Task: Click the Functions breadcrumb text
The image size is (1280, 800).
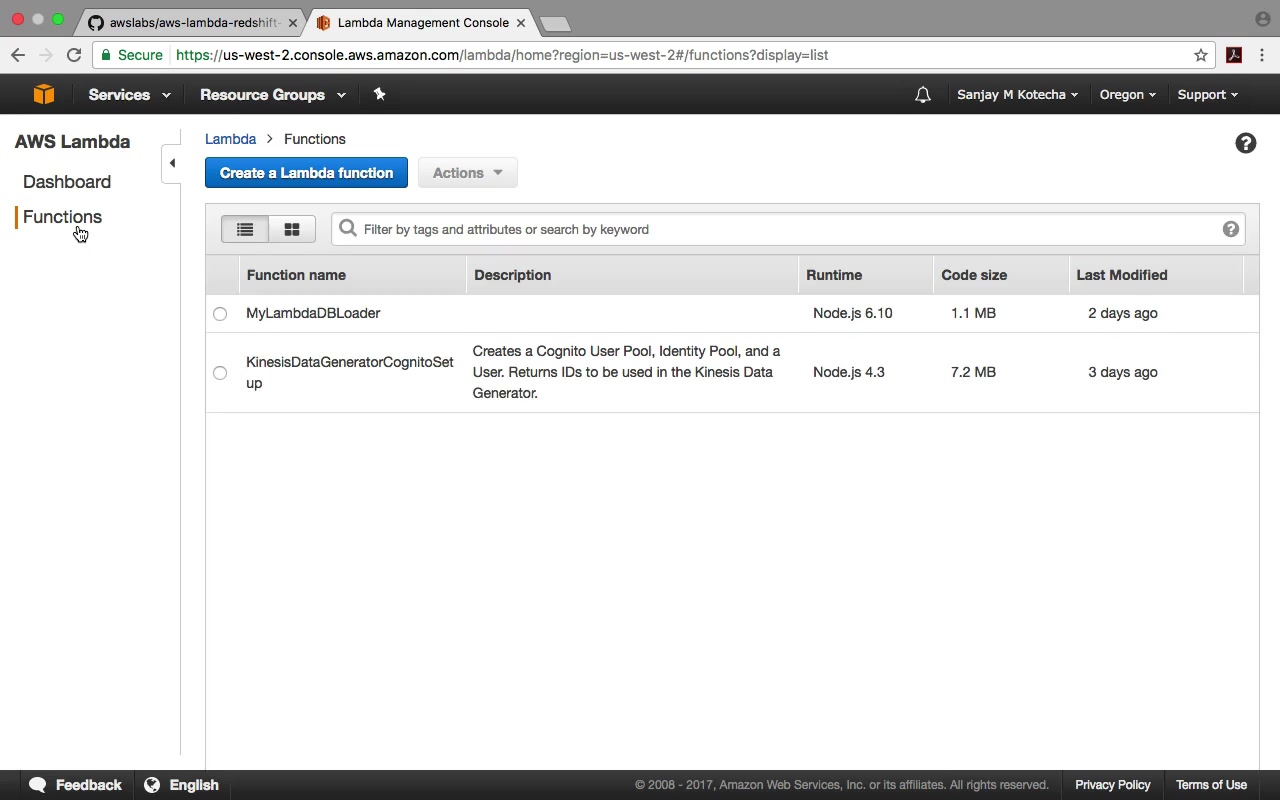Action: (315, 139)
